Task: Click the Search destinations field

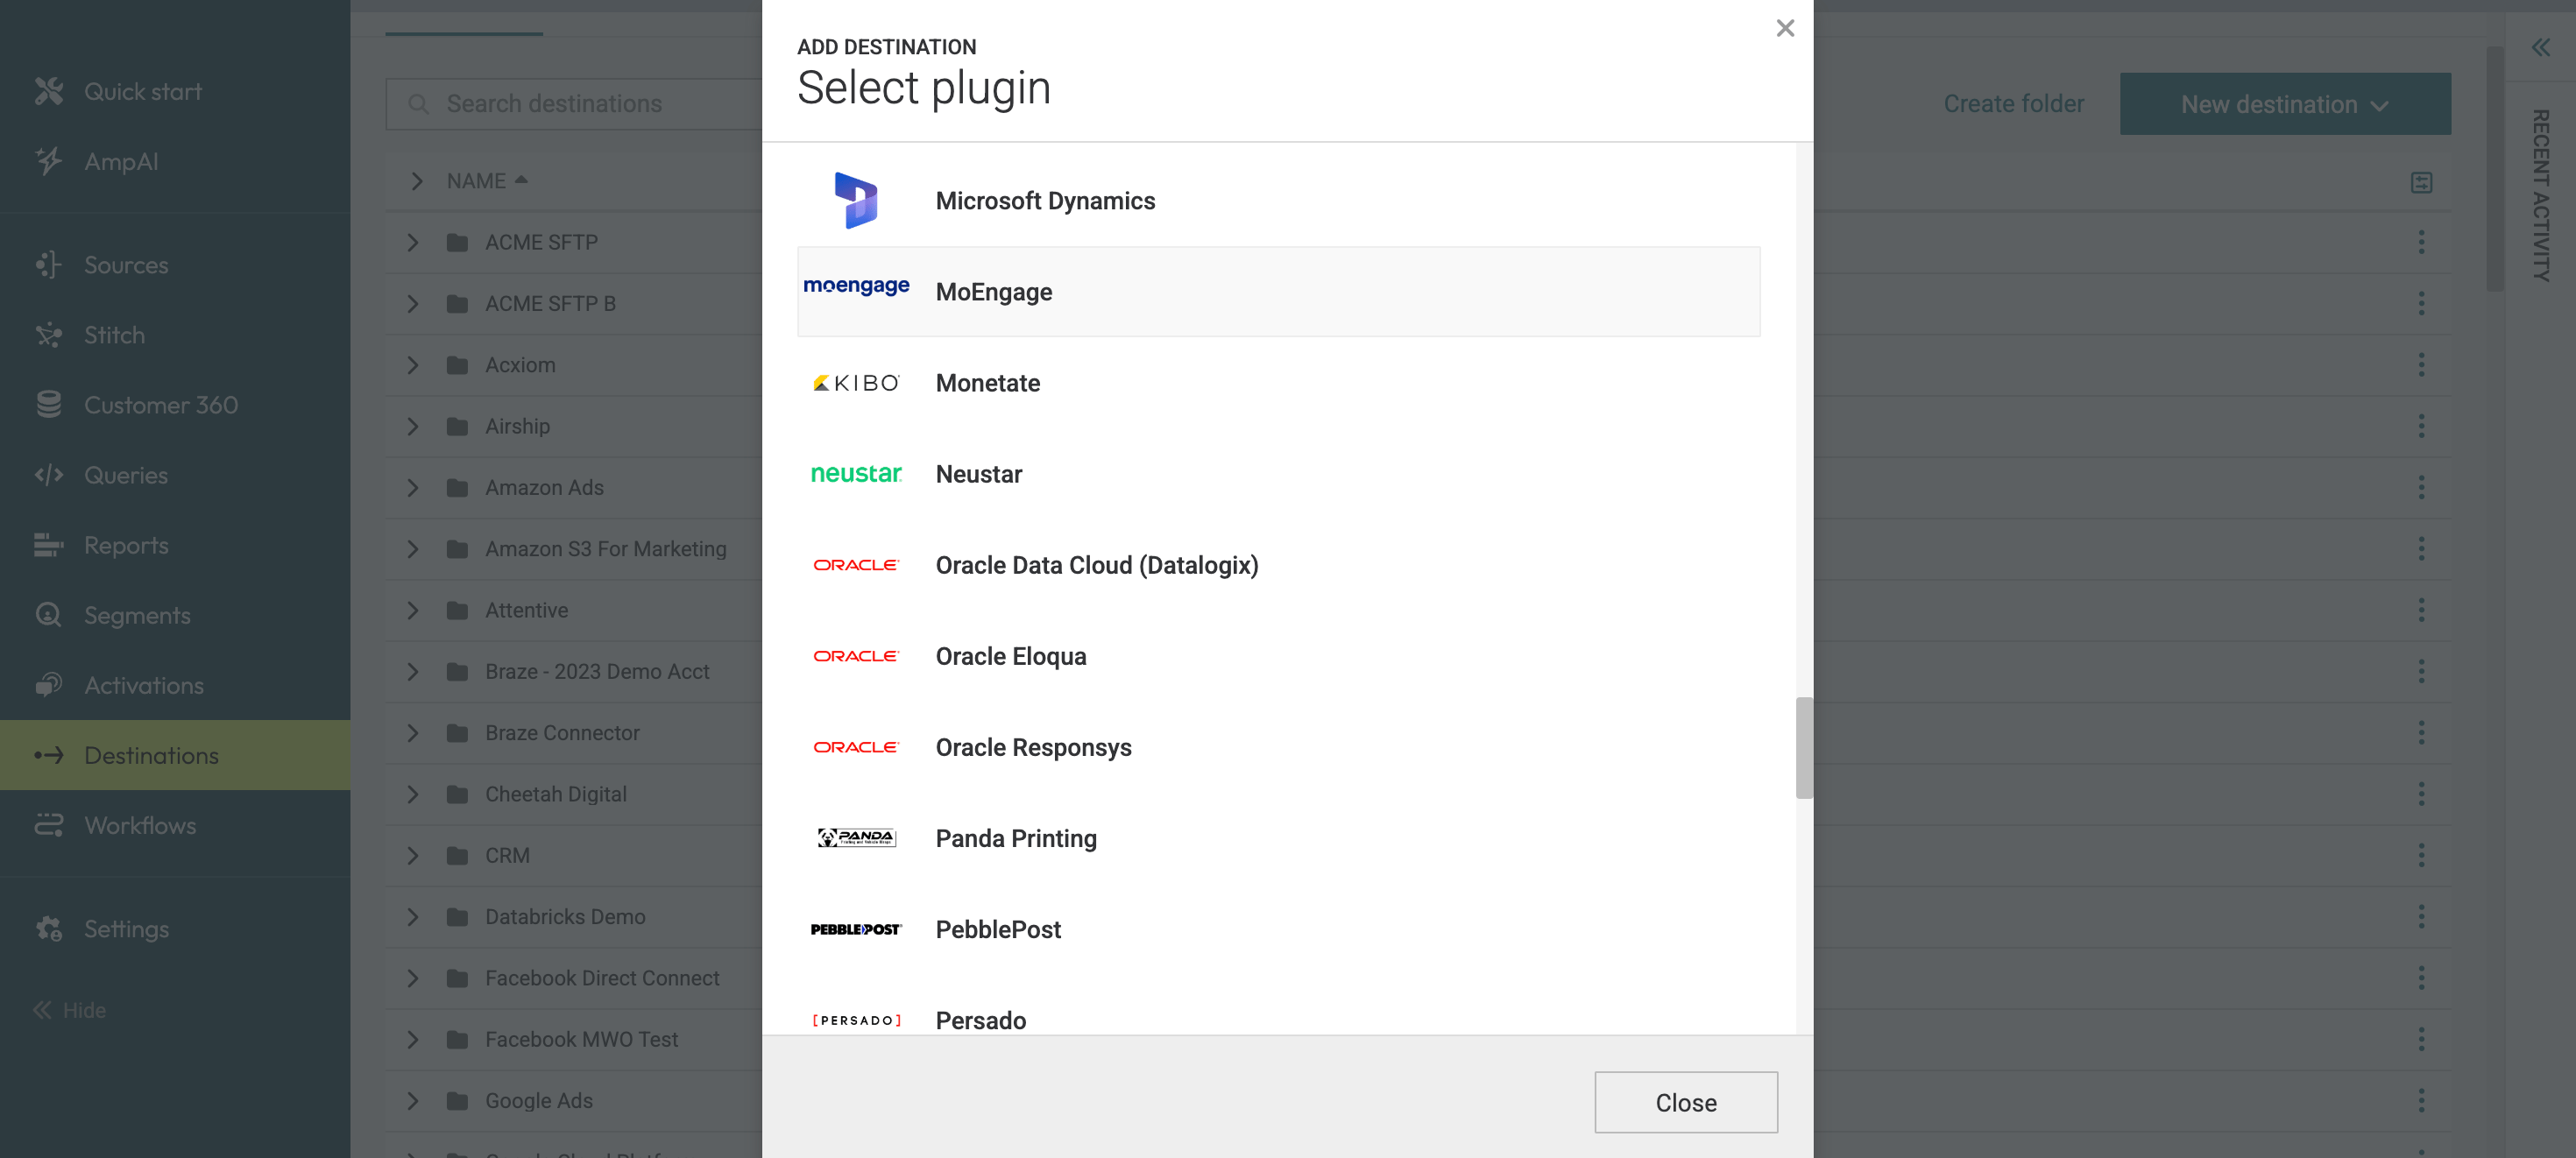Action: click(x=574, y=103)
